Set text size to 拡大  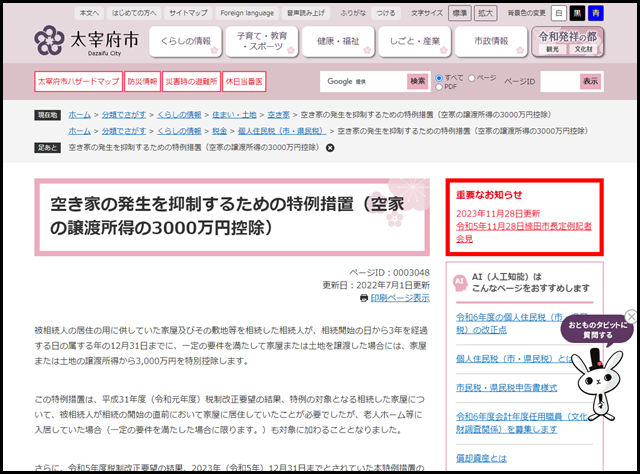(485, 13)
